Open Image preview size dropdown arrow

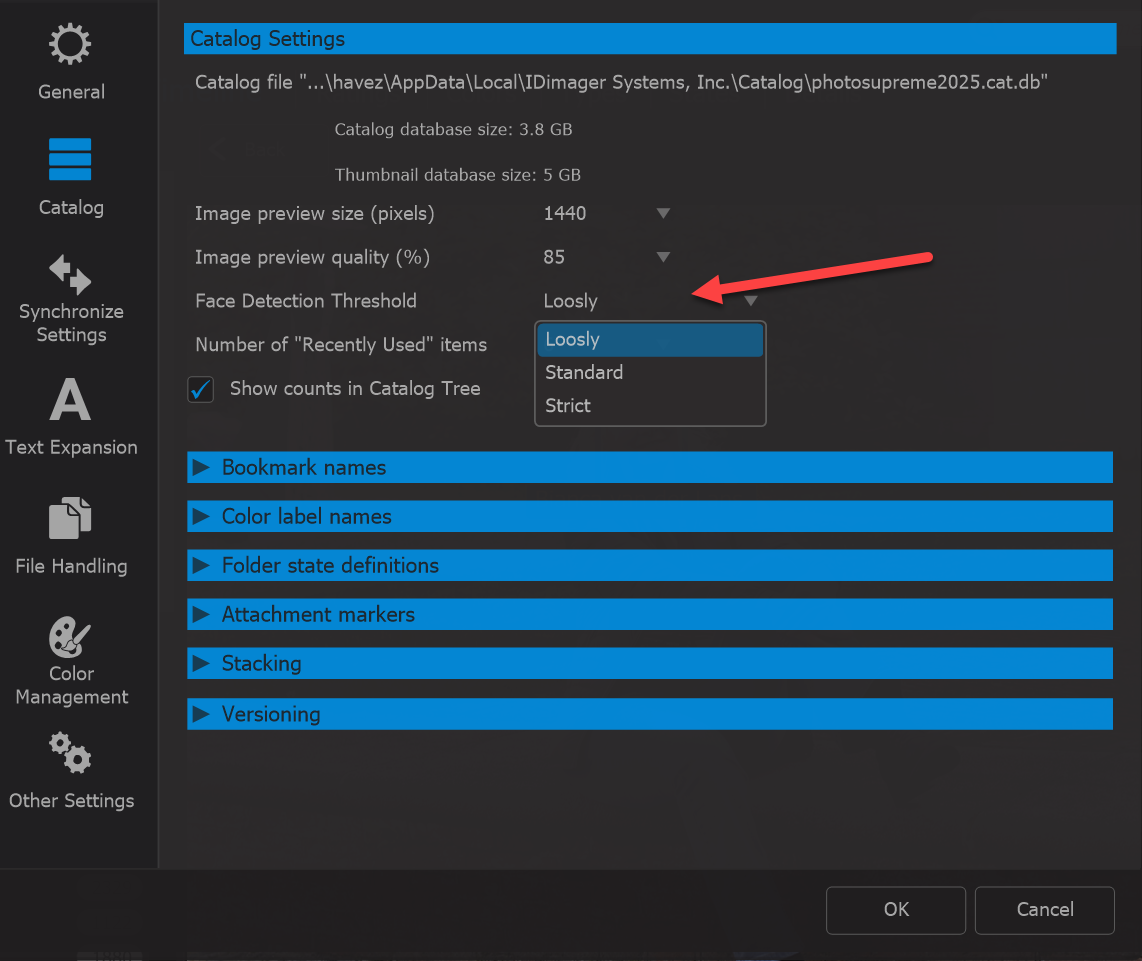tap(663, 213)
